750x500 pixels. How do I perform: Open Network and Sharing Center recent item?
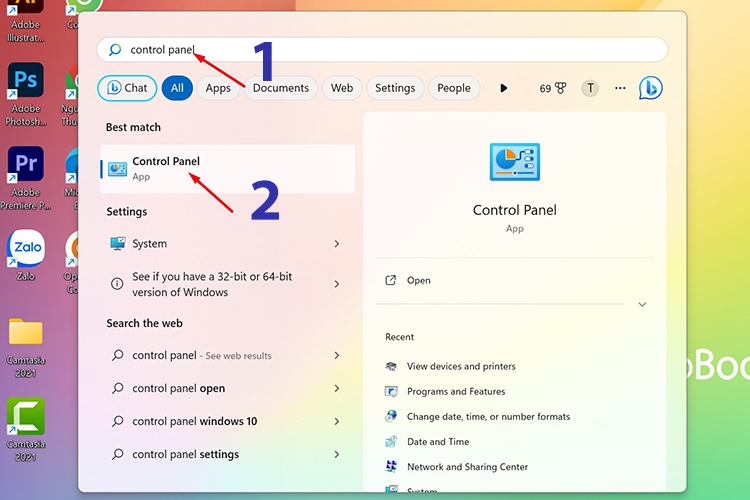(x=467, y=467)
